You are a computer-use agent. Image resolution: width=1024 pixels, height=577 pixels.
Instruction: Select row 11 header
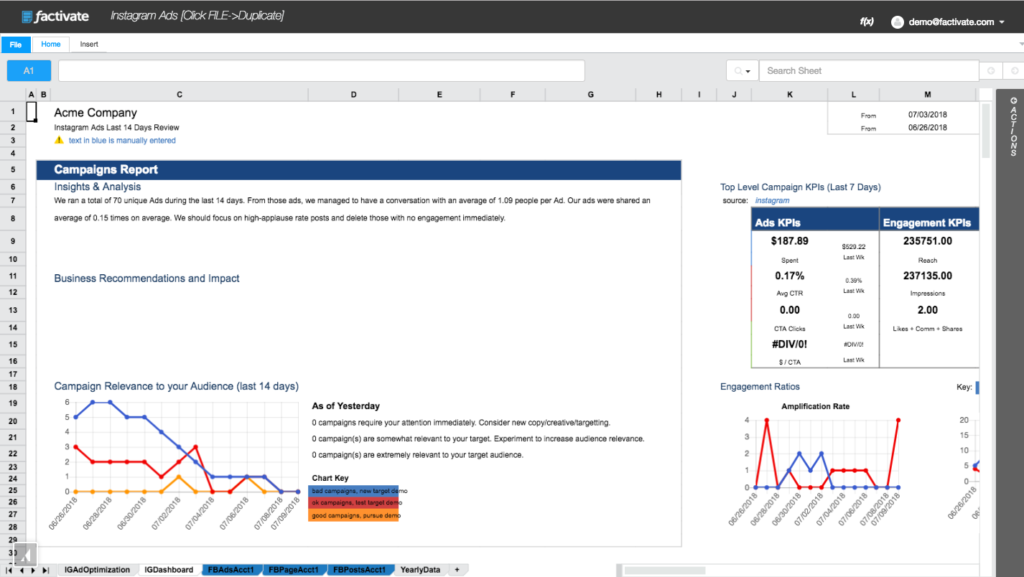(12, 276)
